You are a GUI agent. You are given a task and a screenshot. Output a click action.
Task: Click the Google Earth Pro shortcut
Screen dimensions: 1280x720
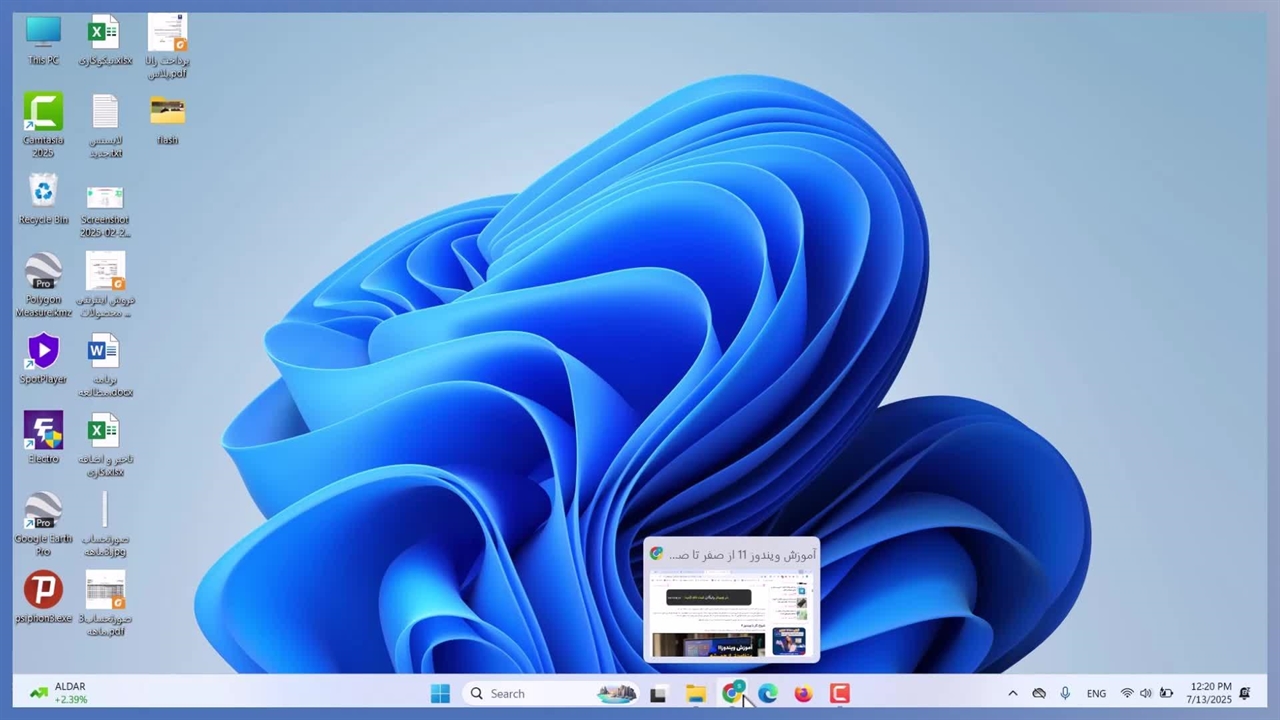tap(43, 511)
